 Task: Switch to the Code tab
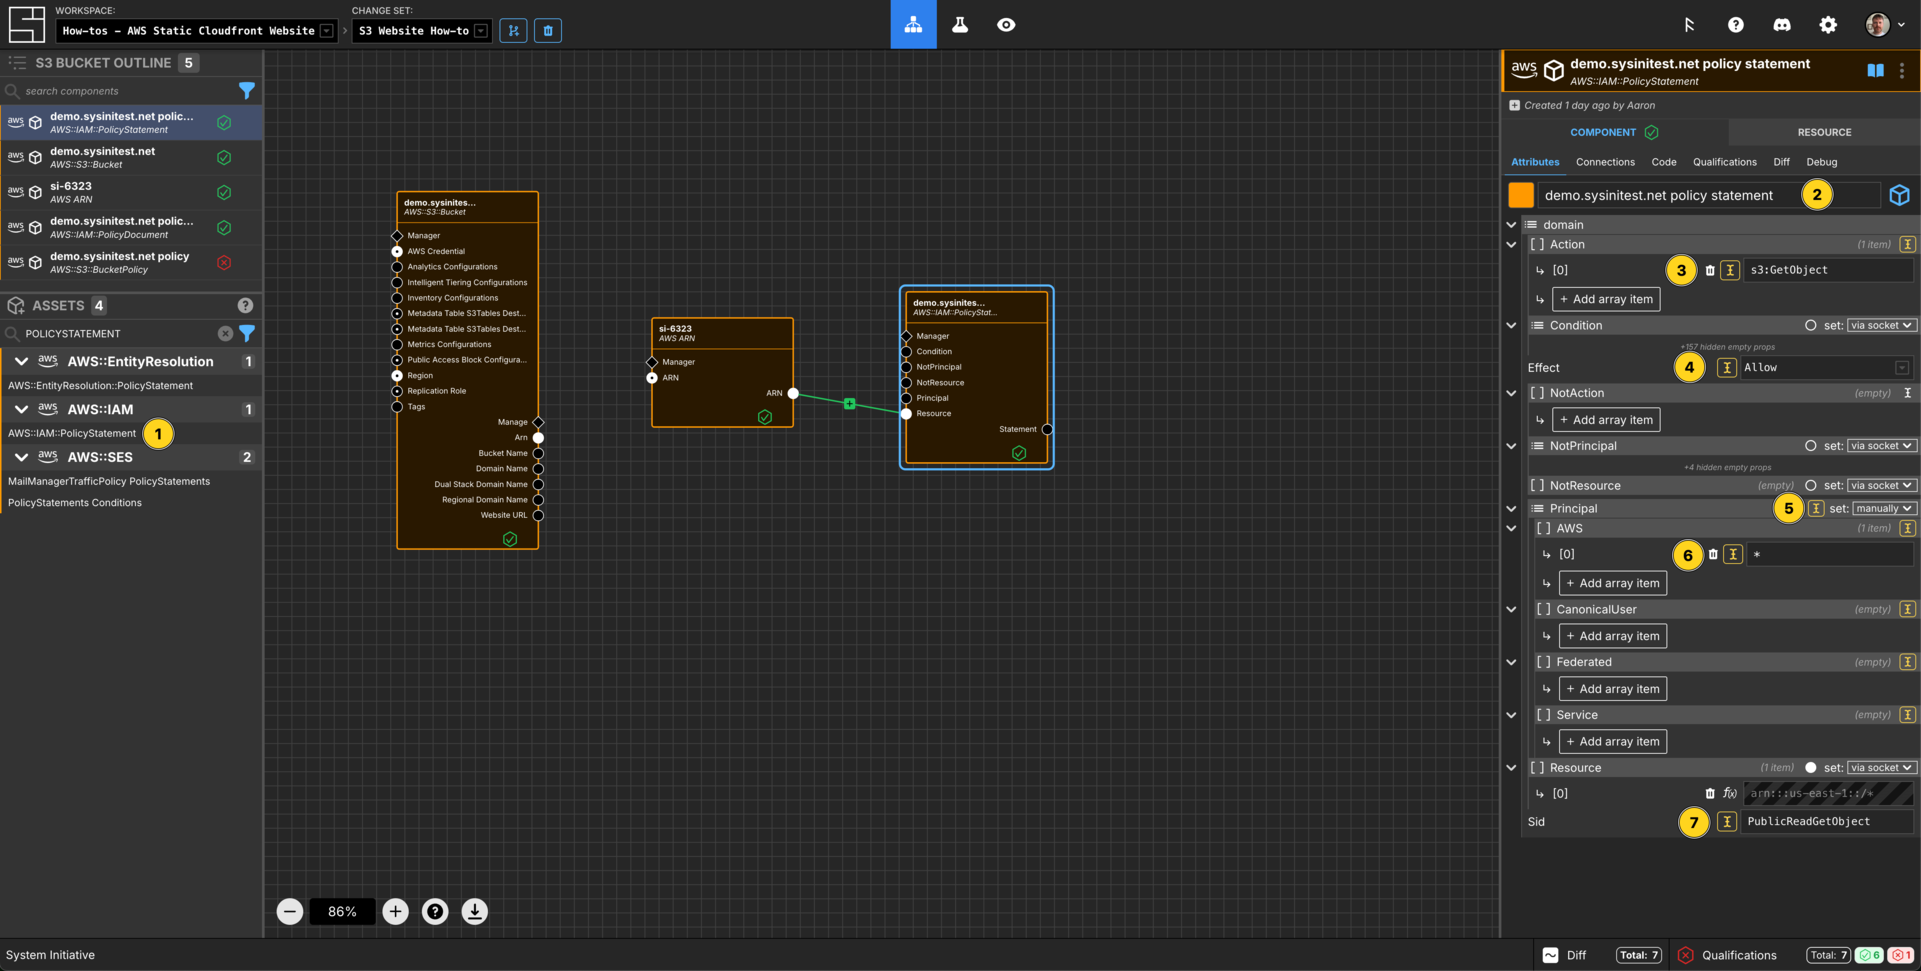click(x=1664, y=162)
